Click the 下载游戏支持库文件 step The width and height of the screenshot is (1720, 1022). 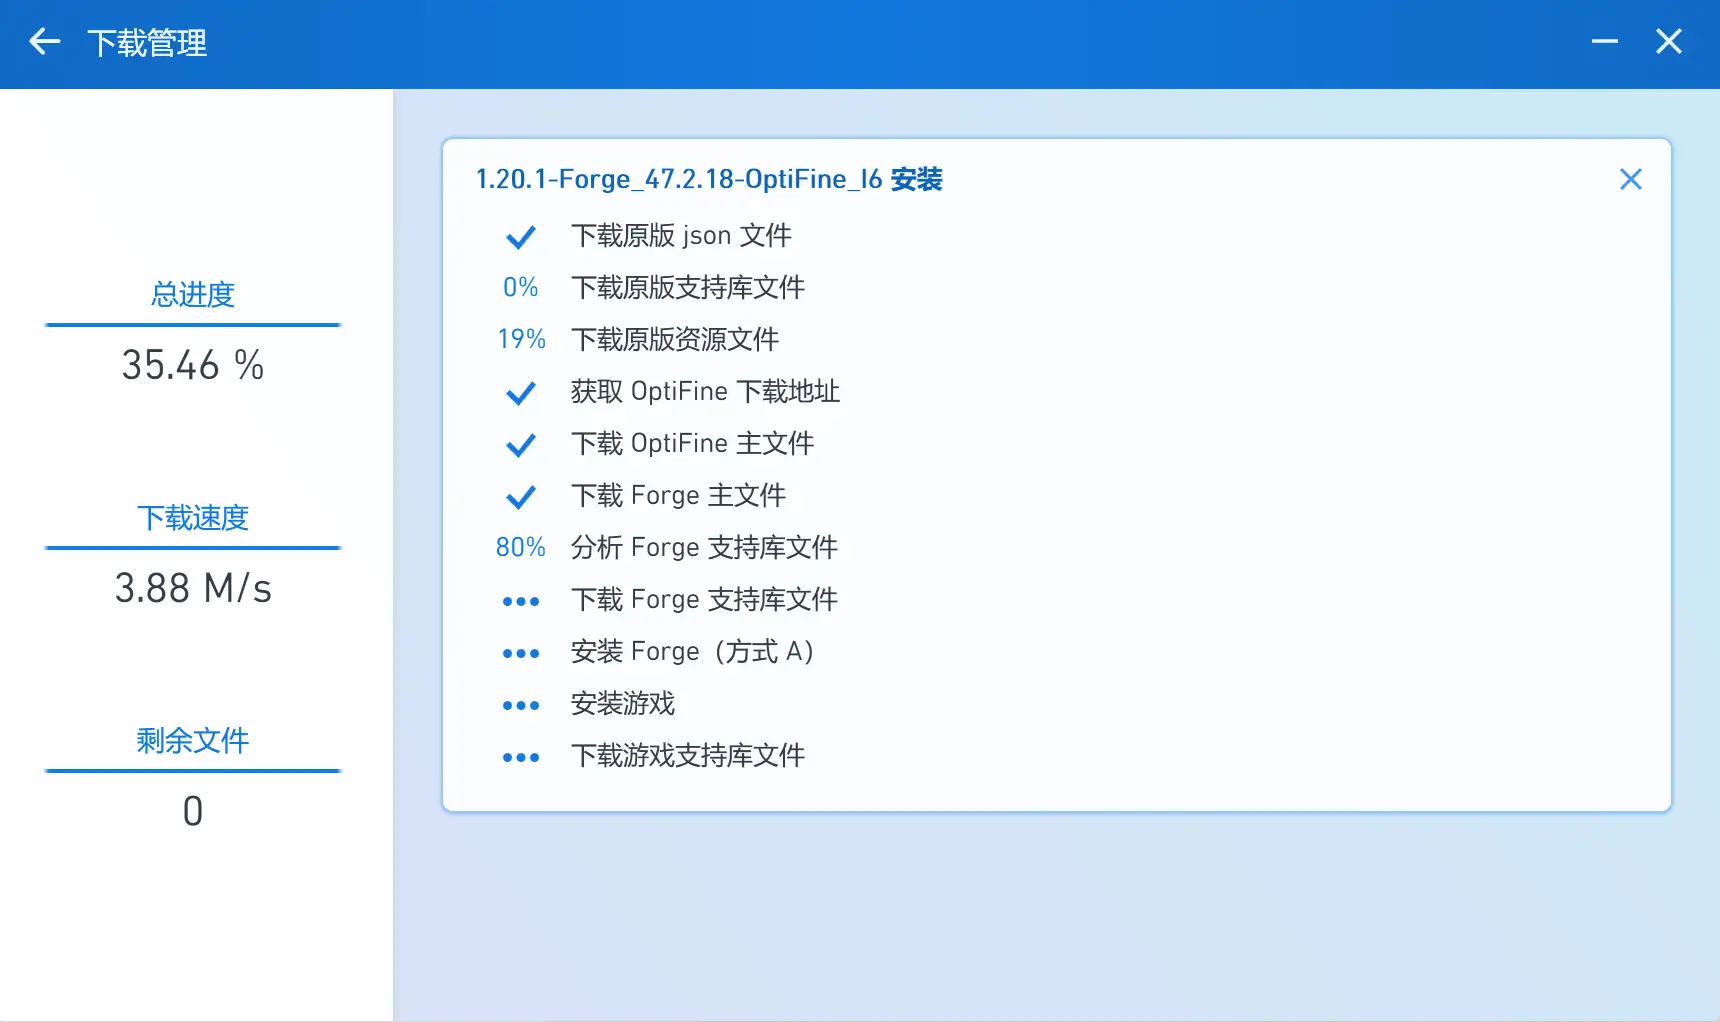coord(688,755)
